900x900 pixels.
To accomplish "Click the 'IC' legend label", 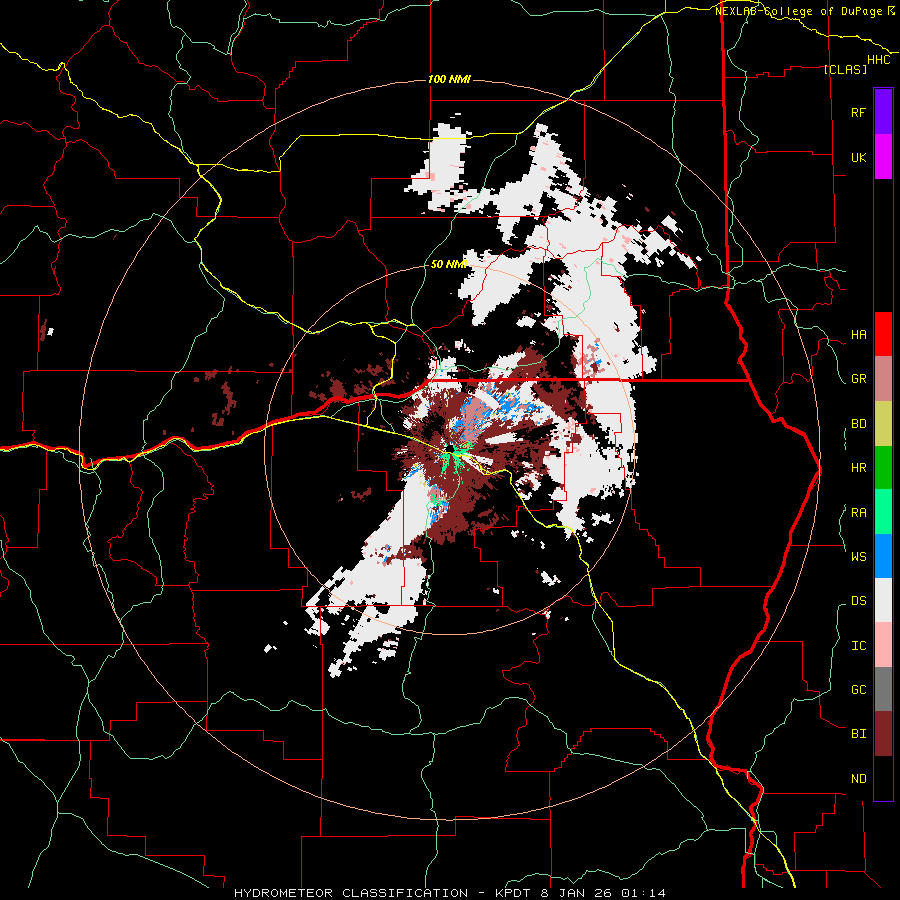I will coord(858,646).
